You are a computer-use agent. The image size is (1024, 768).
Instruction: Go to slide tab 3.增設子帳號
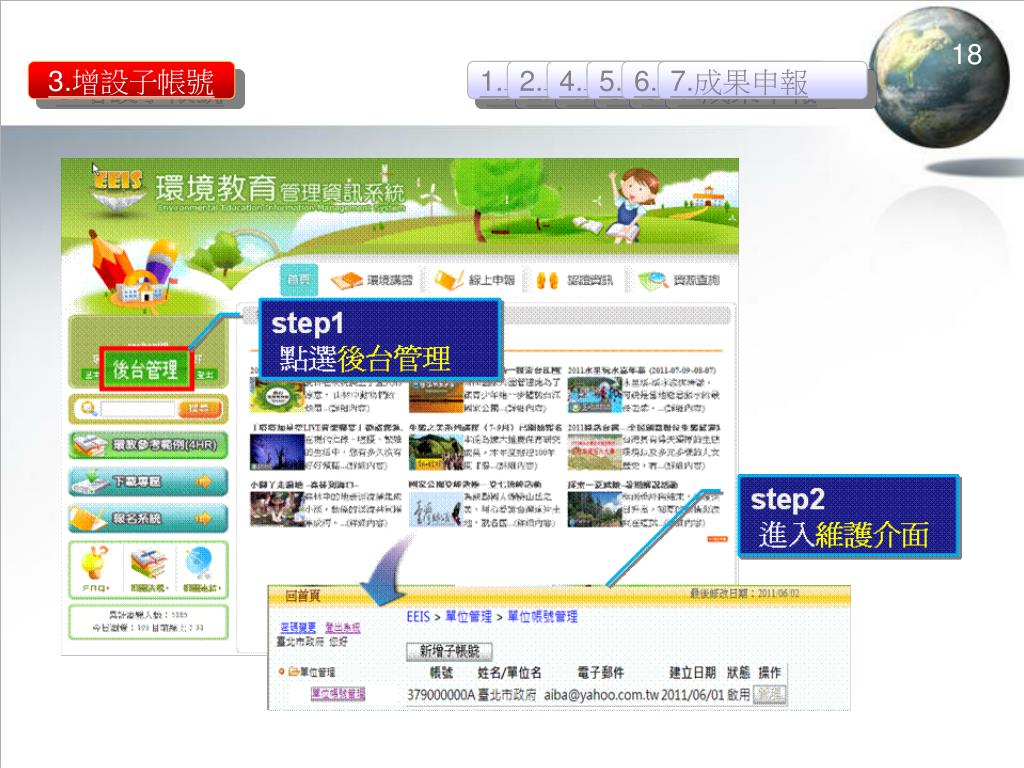point(131,81)
